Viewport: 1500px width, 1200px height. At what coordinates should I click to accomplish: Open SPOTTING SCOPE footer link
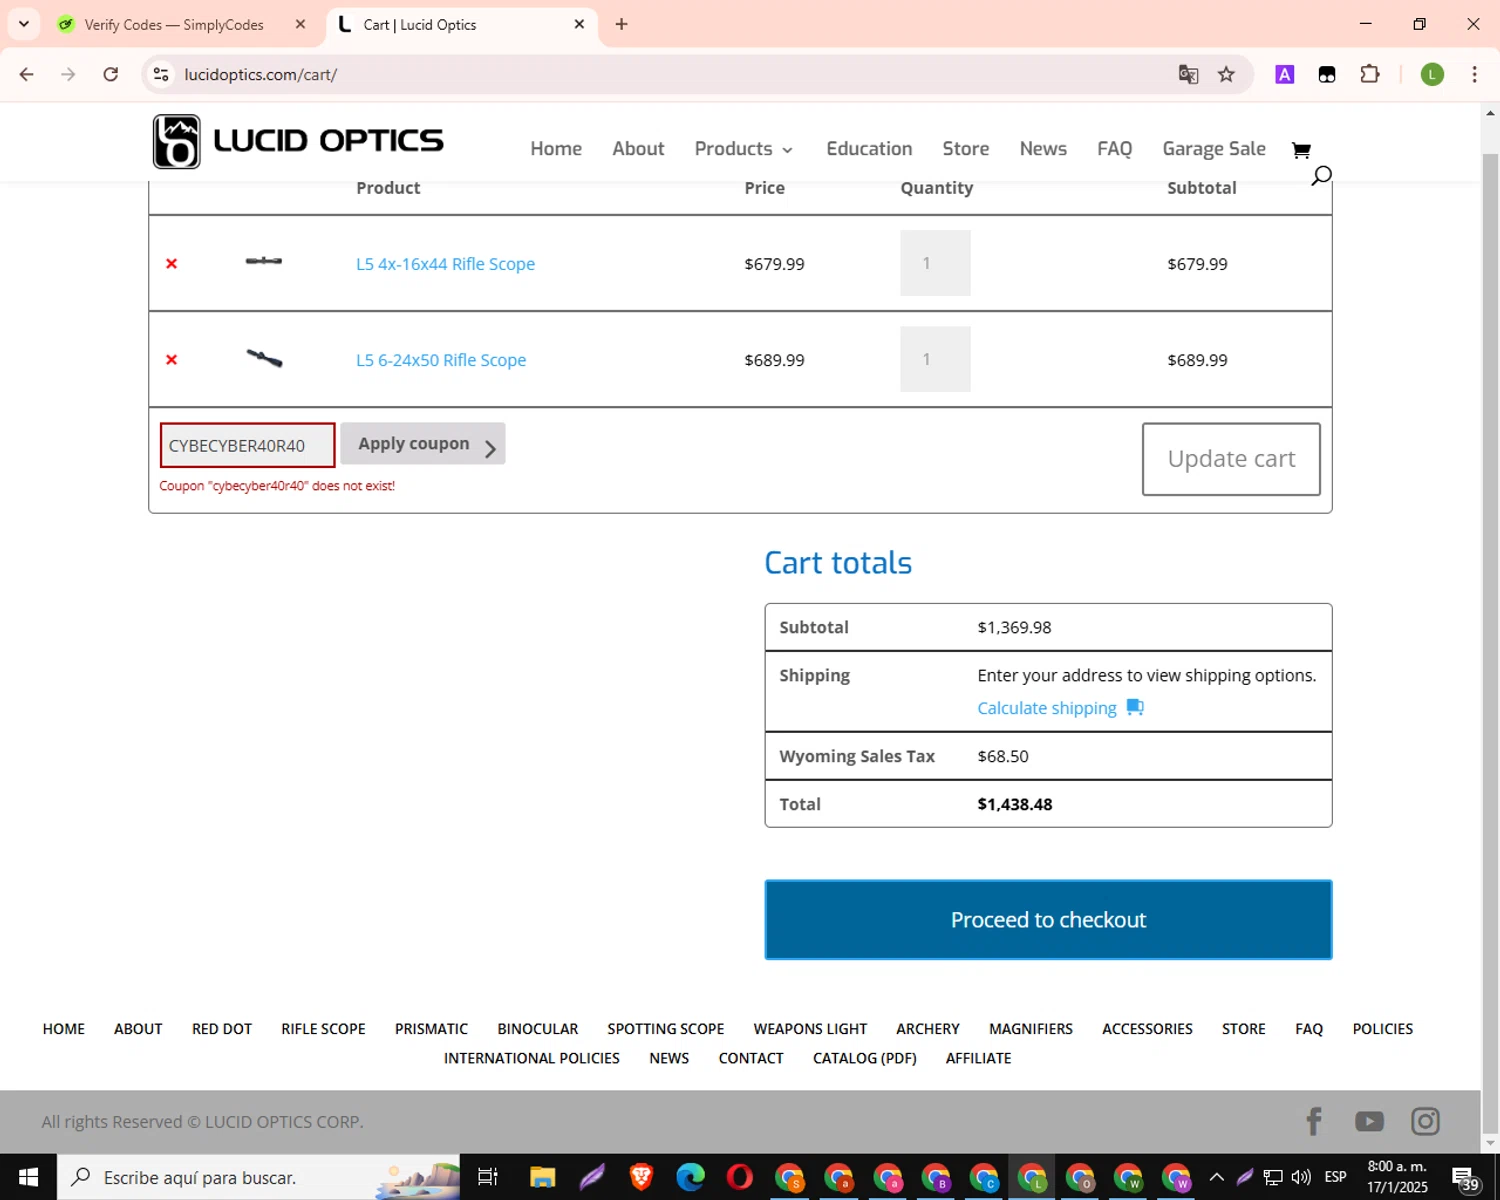click(666, 1029)
